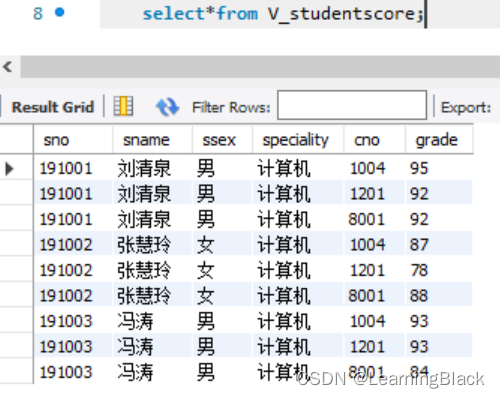Image resolution: width=500 pixels, height=398 pixels.
Task: Click the horizontal scrollbar track under the editor
Action: 260,67
